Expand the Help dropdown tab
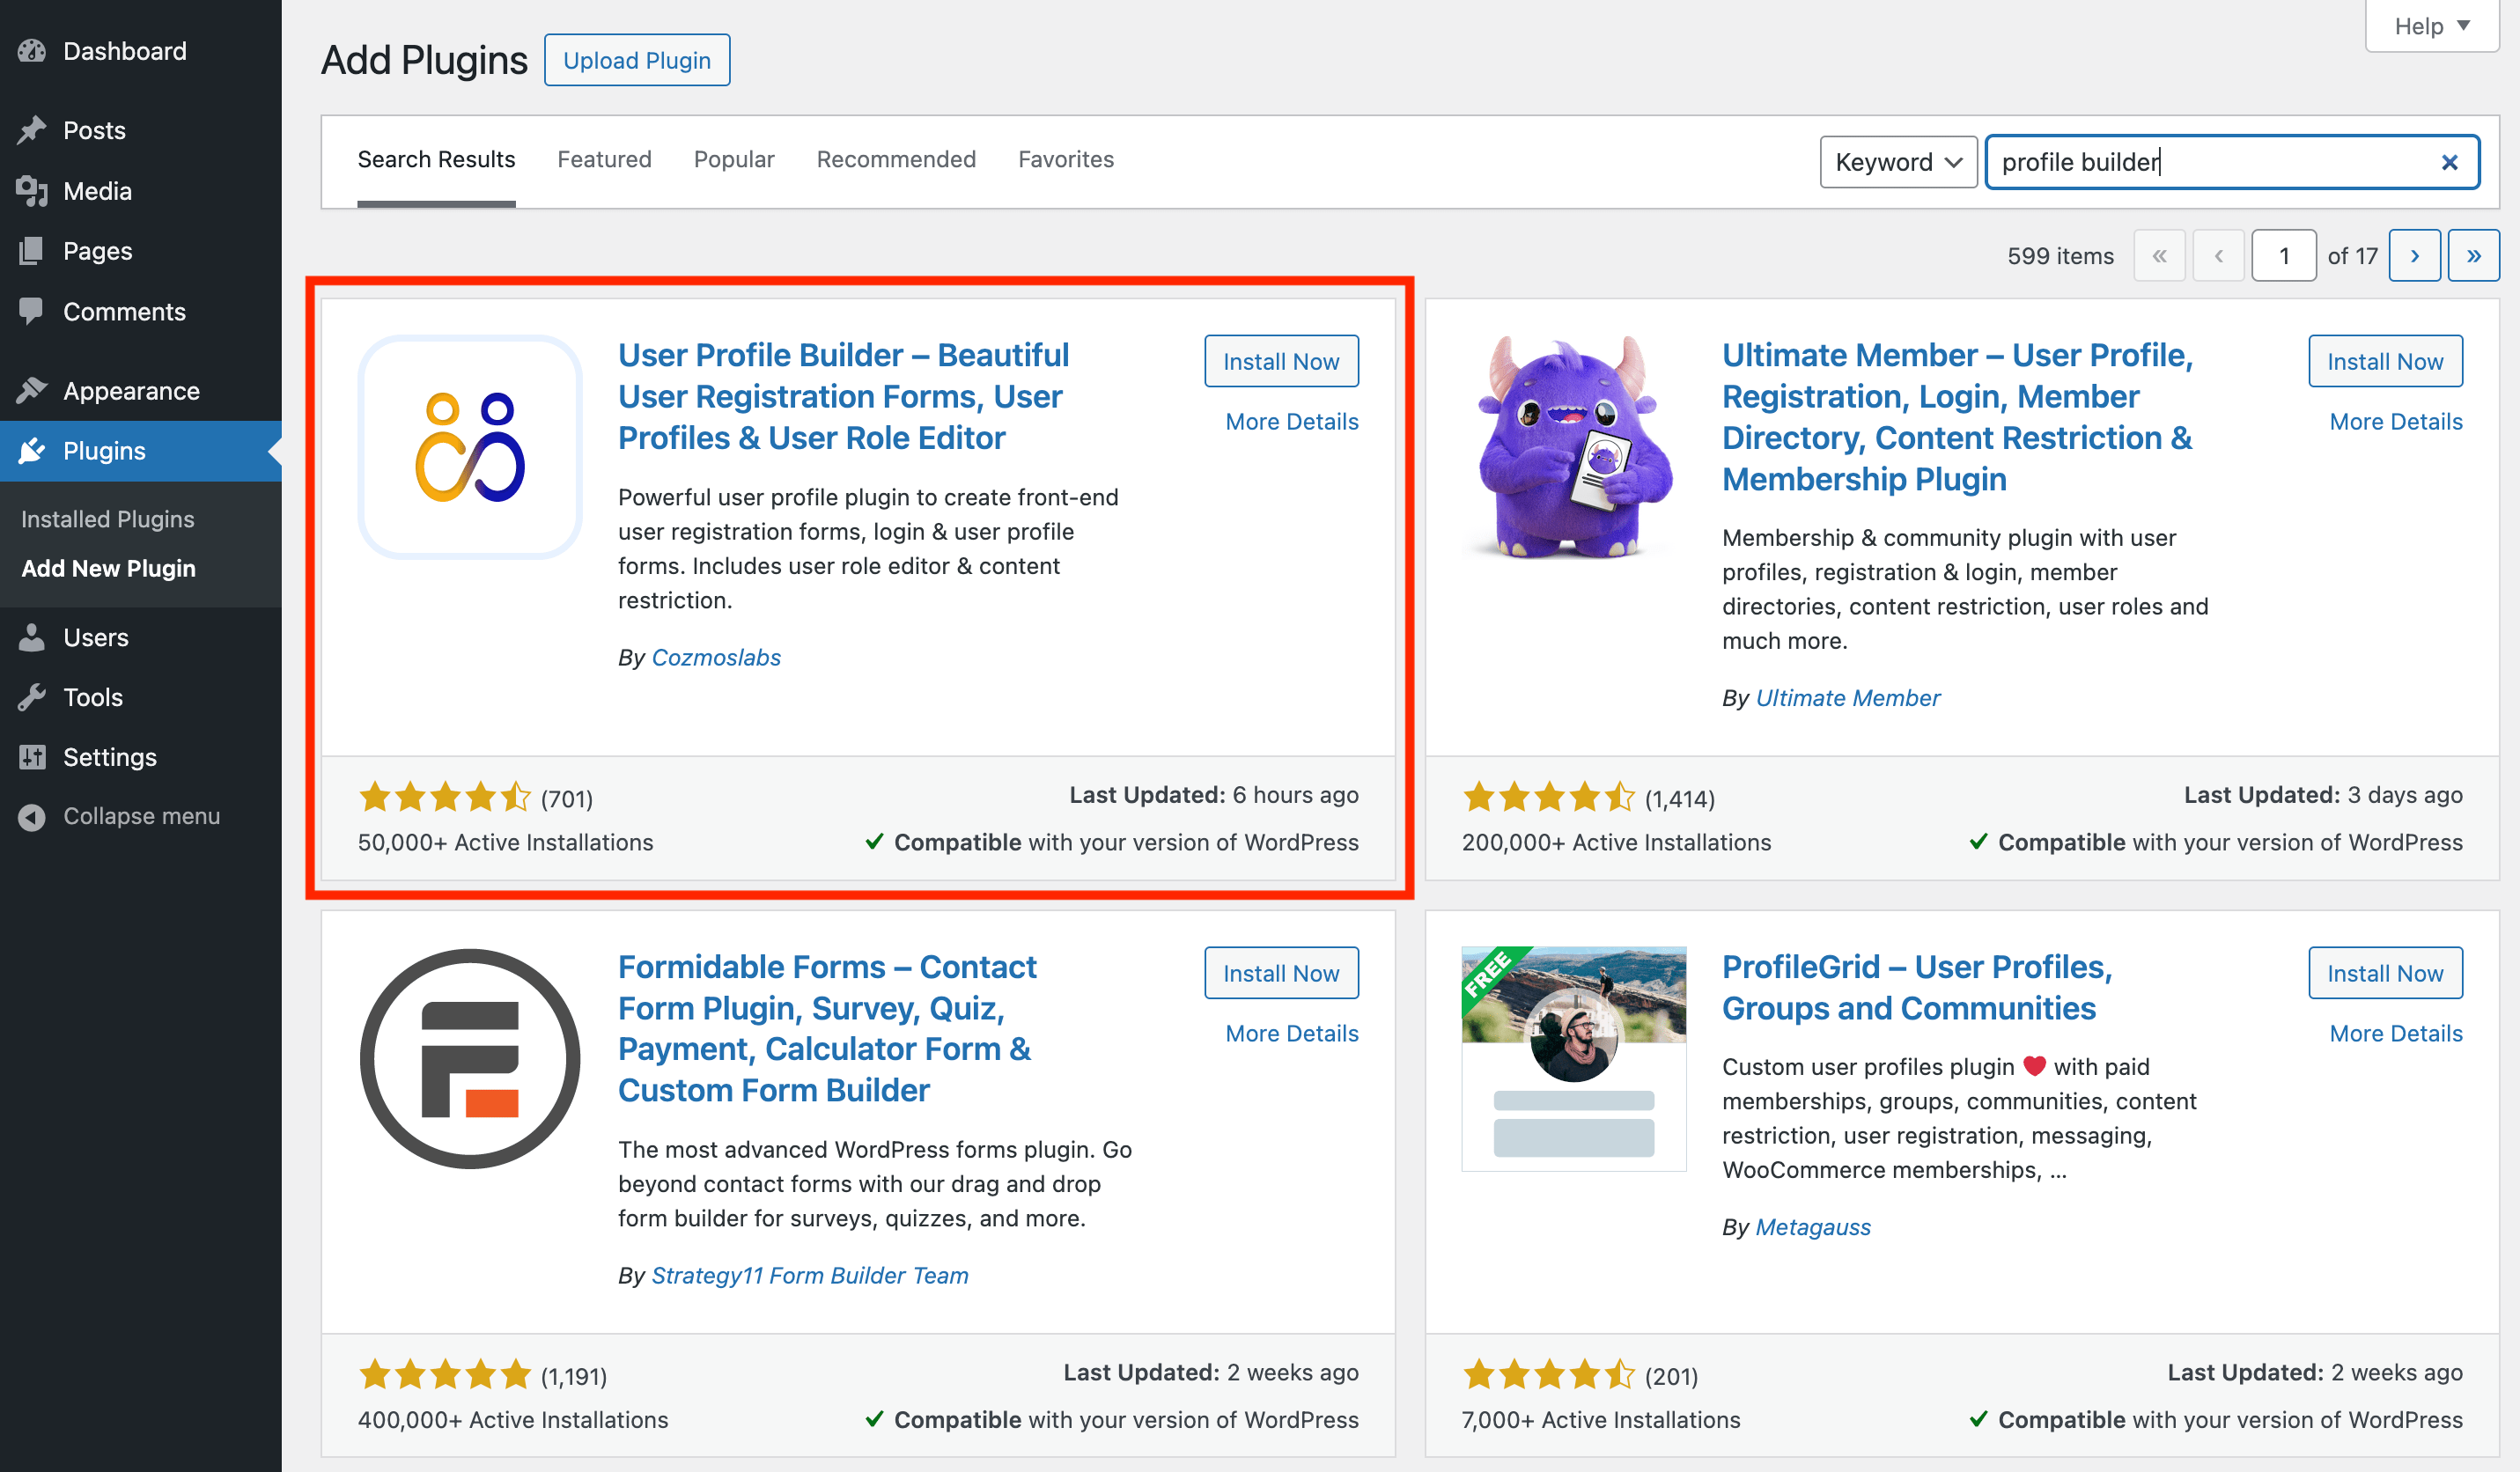 (2432, 26)
